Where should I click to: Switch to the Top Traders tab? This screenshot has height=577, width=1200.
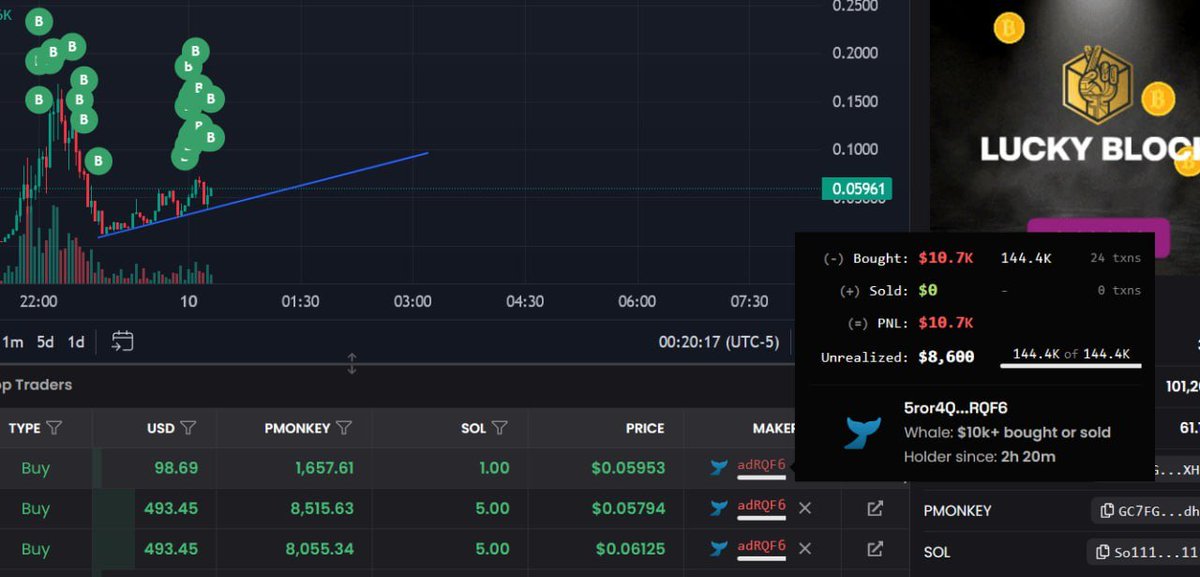[36, 385]
